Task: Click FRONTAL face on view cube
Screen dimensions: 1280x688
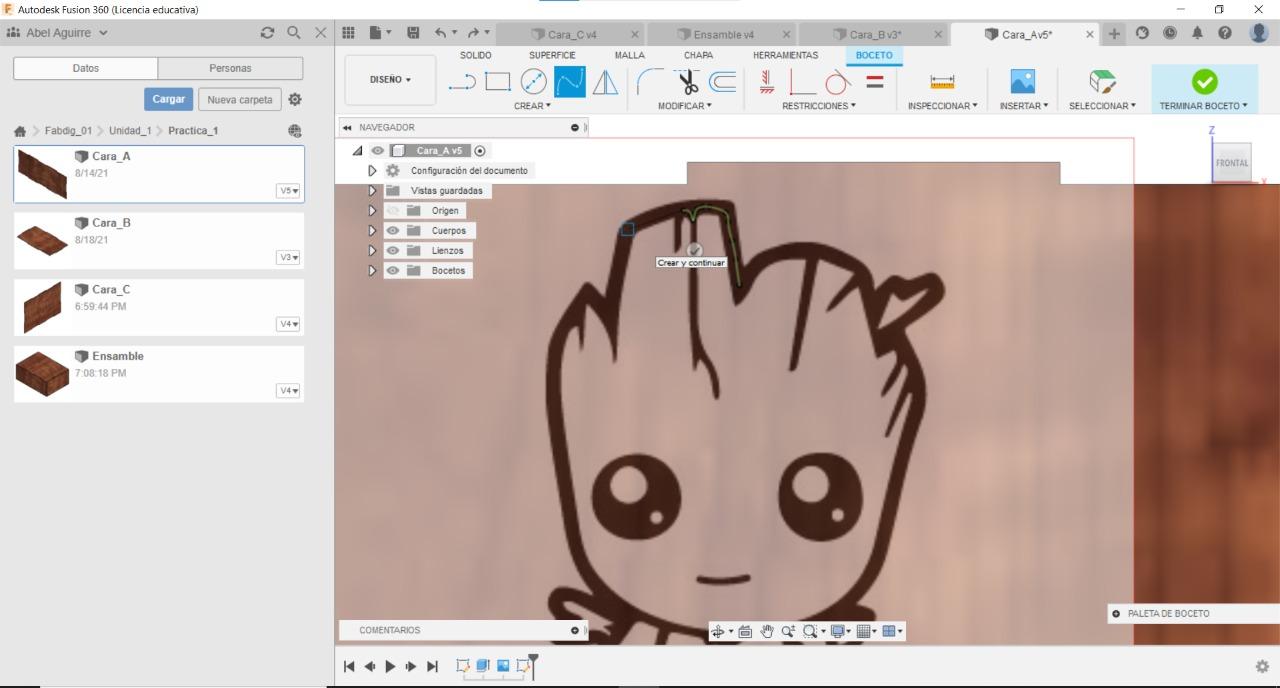Action: [1232, 163]
